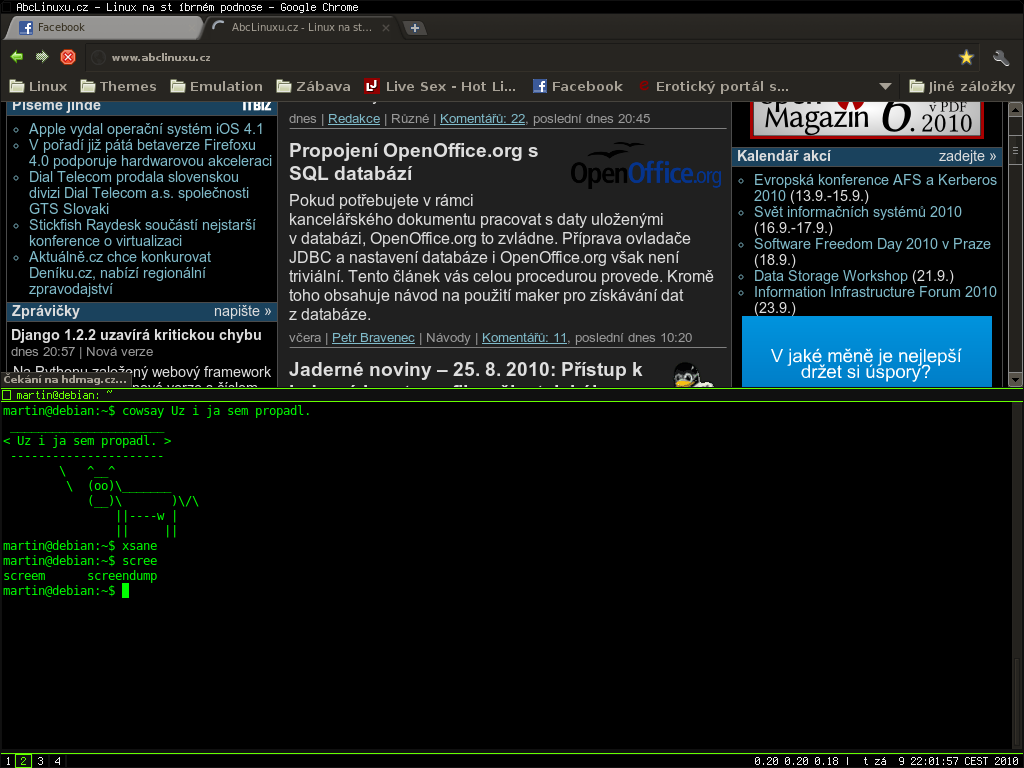1024x768 pixels.
Task: Open Komentářů: 11 link
Action: pyautogui.click(x=524, y=338)
